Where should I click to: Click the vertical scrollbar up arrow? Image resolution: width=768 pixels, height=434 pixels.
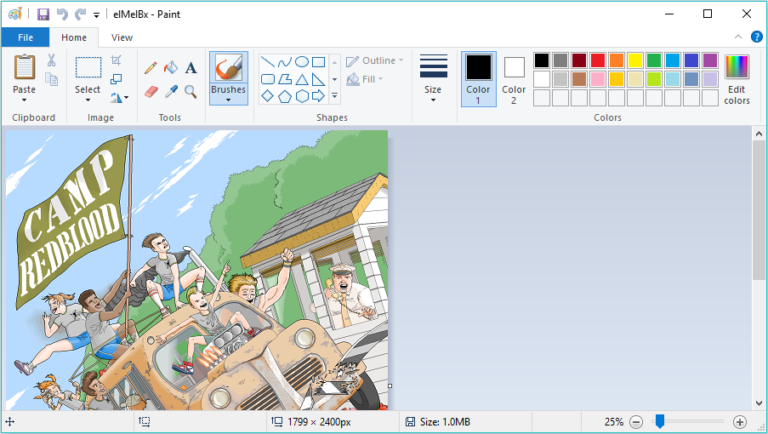coord(759,133)
